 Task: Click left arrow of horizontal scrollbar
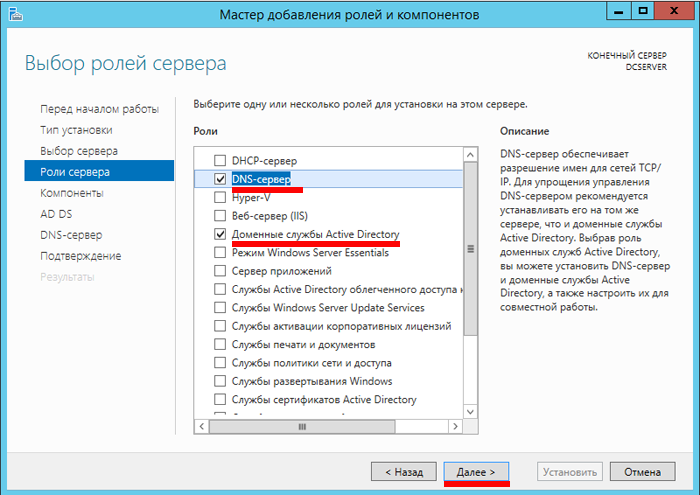click(202, 426)
